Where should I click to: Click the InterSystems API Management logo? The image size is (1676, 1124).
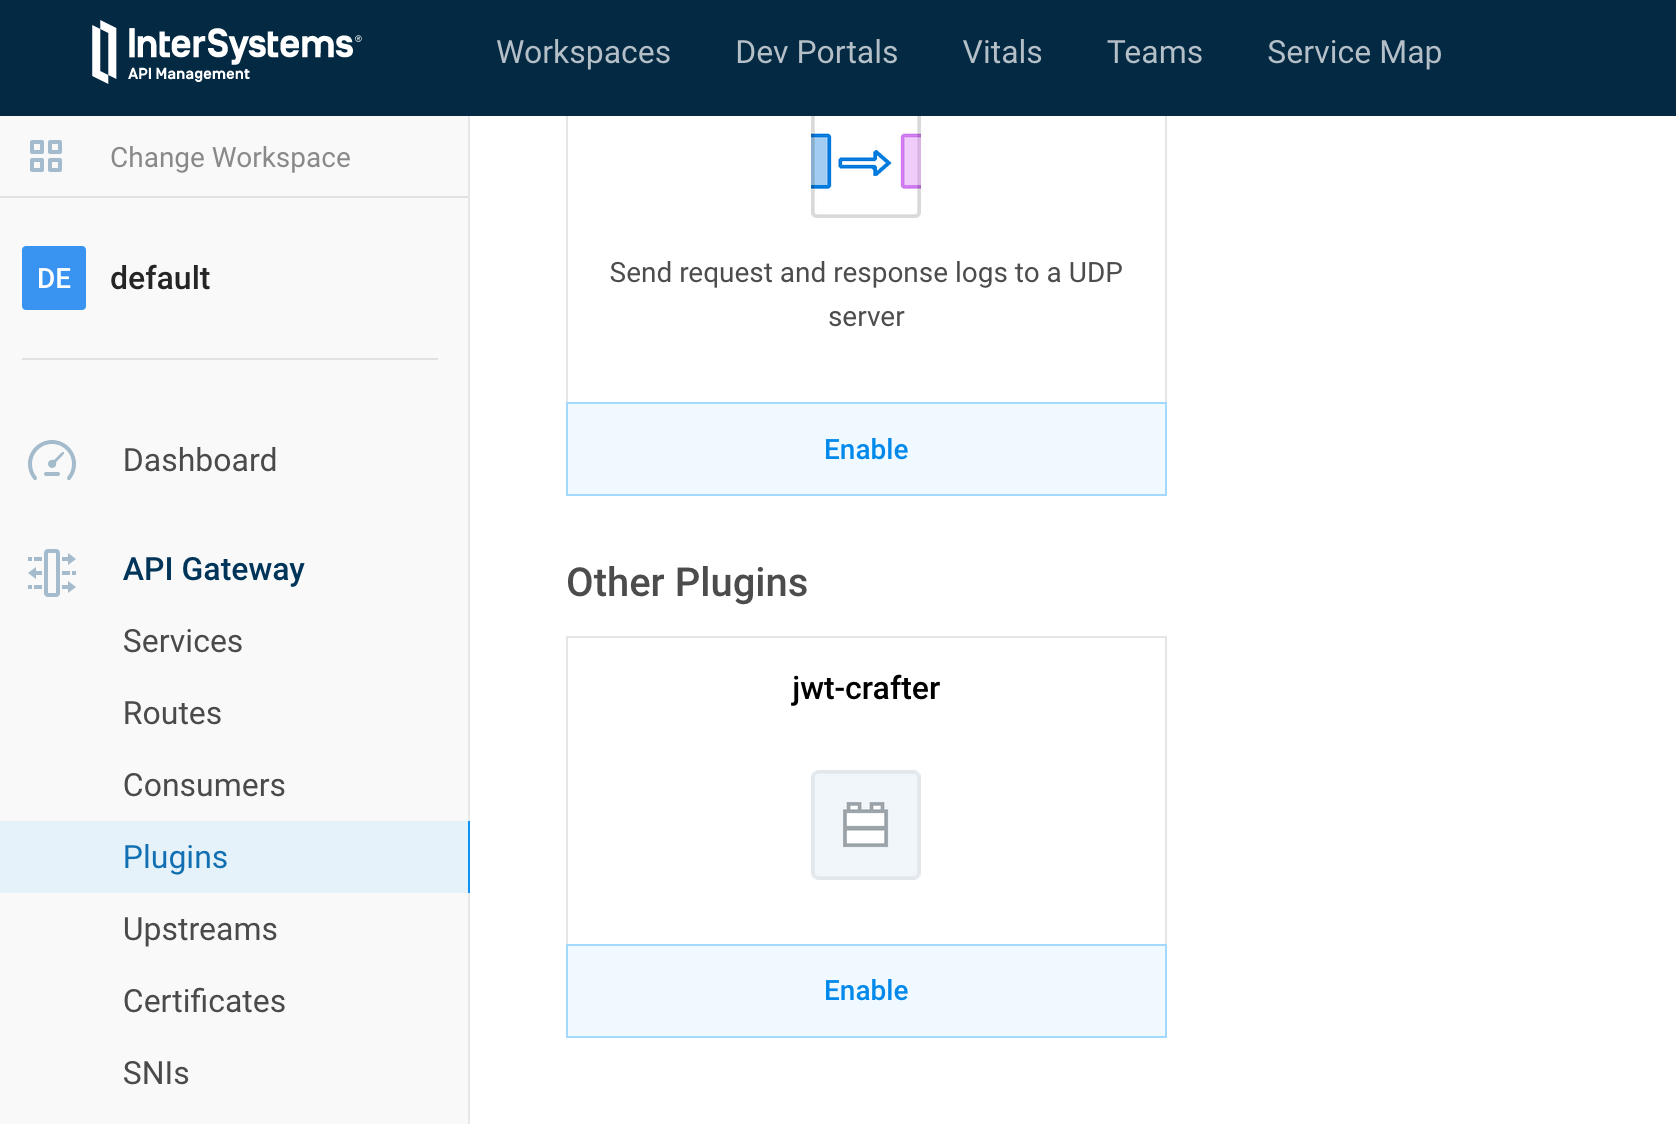226,52
